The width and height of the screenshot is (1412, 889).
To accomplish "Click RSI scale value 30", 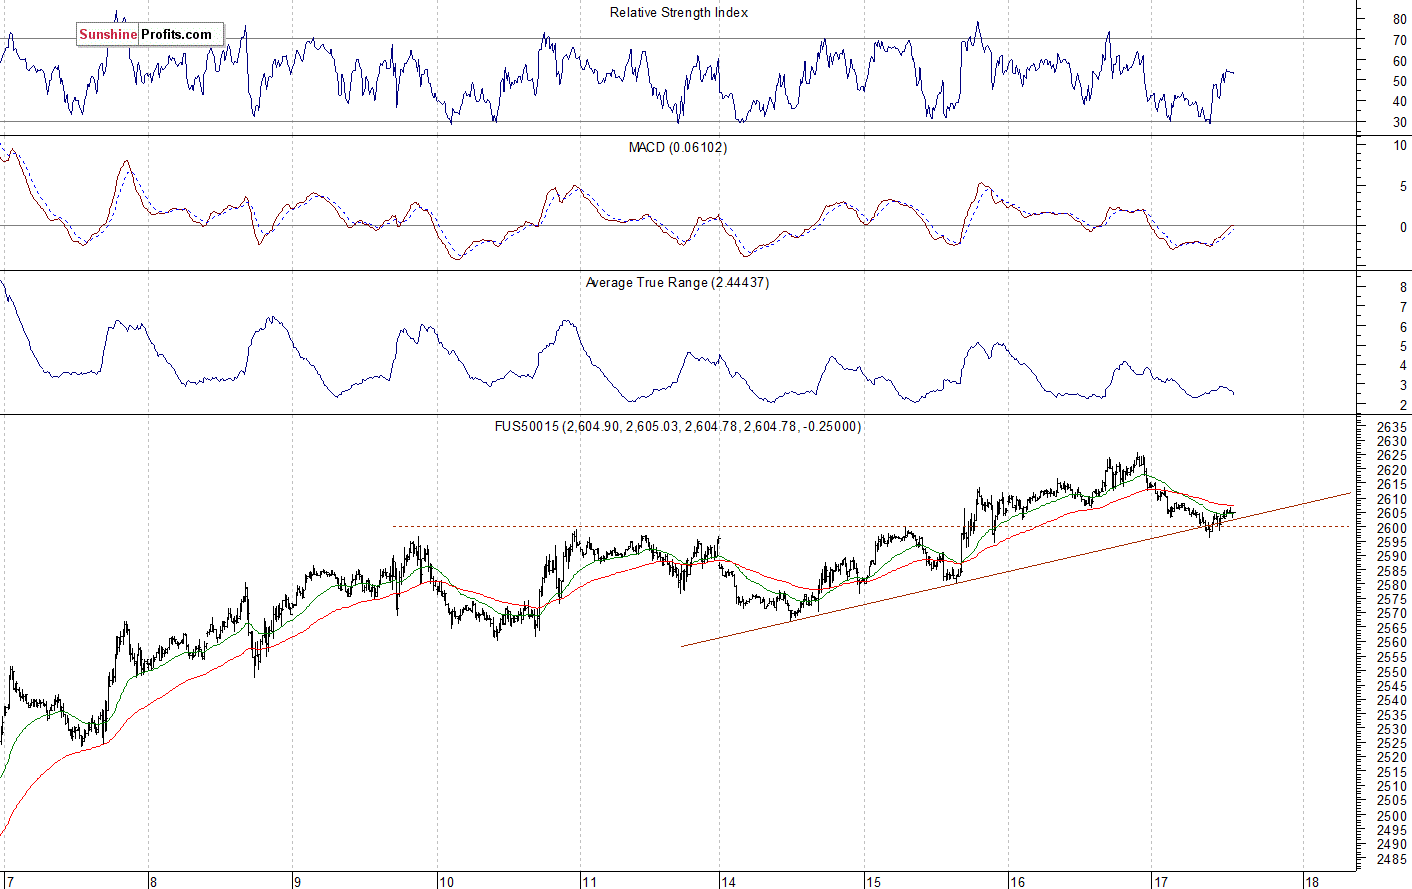I will [x=1399, y=123].
